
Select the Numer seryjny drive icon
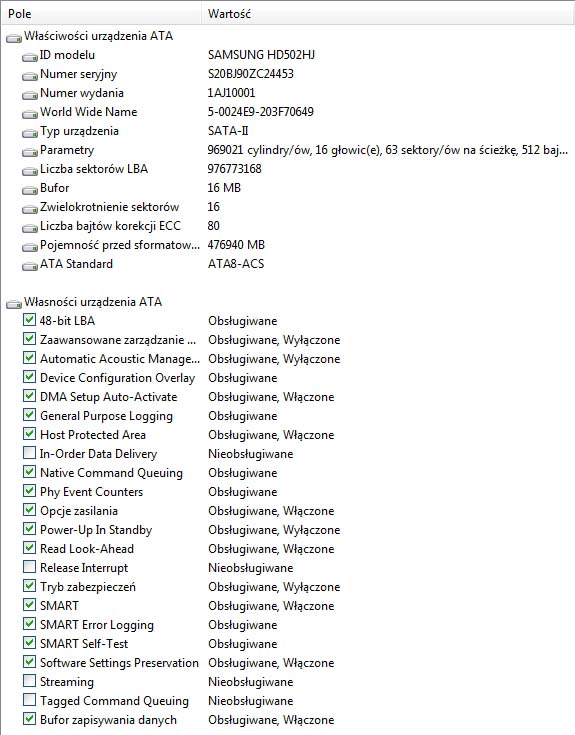coord(30,75)
